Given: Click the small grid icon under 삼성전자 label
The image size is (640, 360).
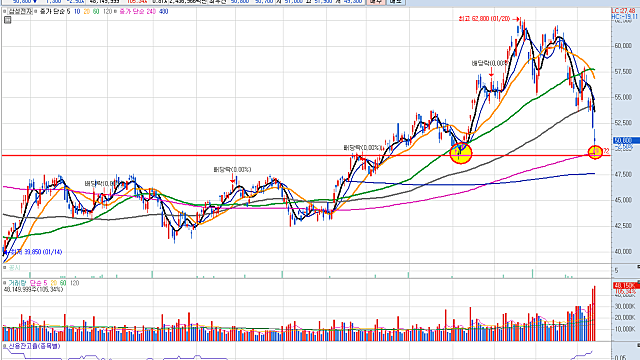Looking at the screenshot, I should [x=7, y=20].
